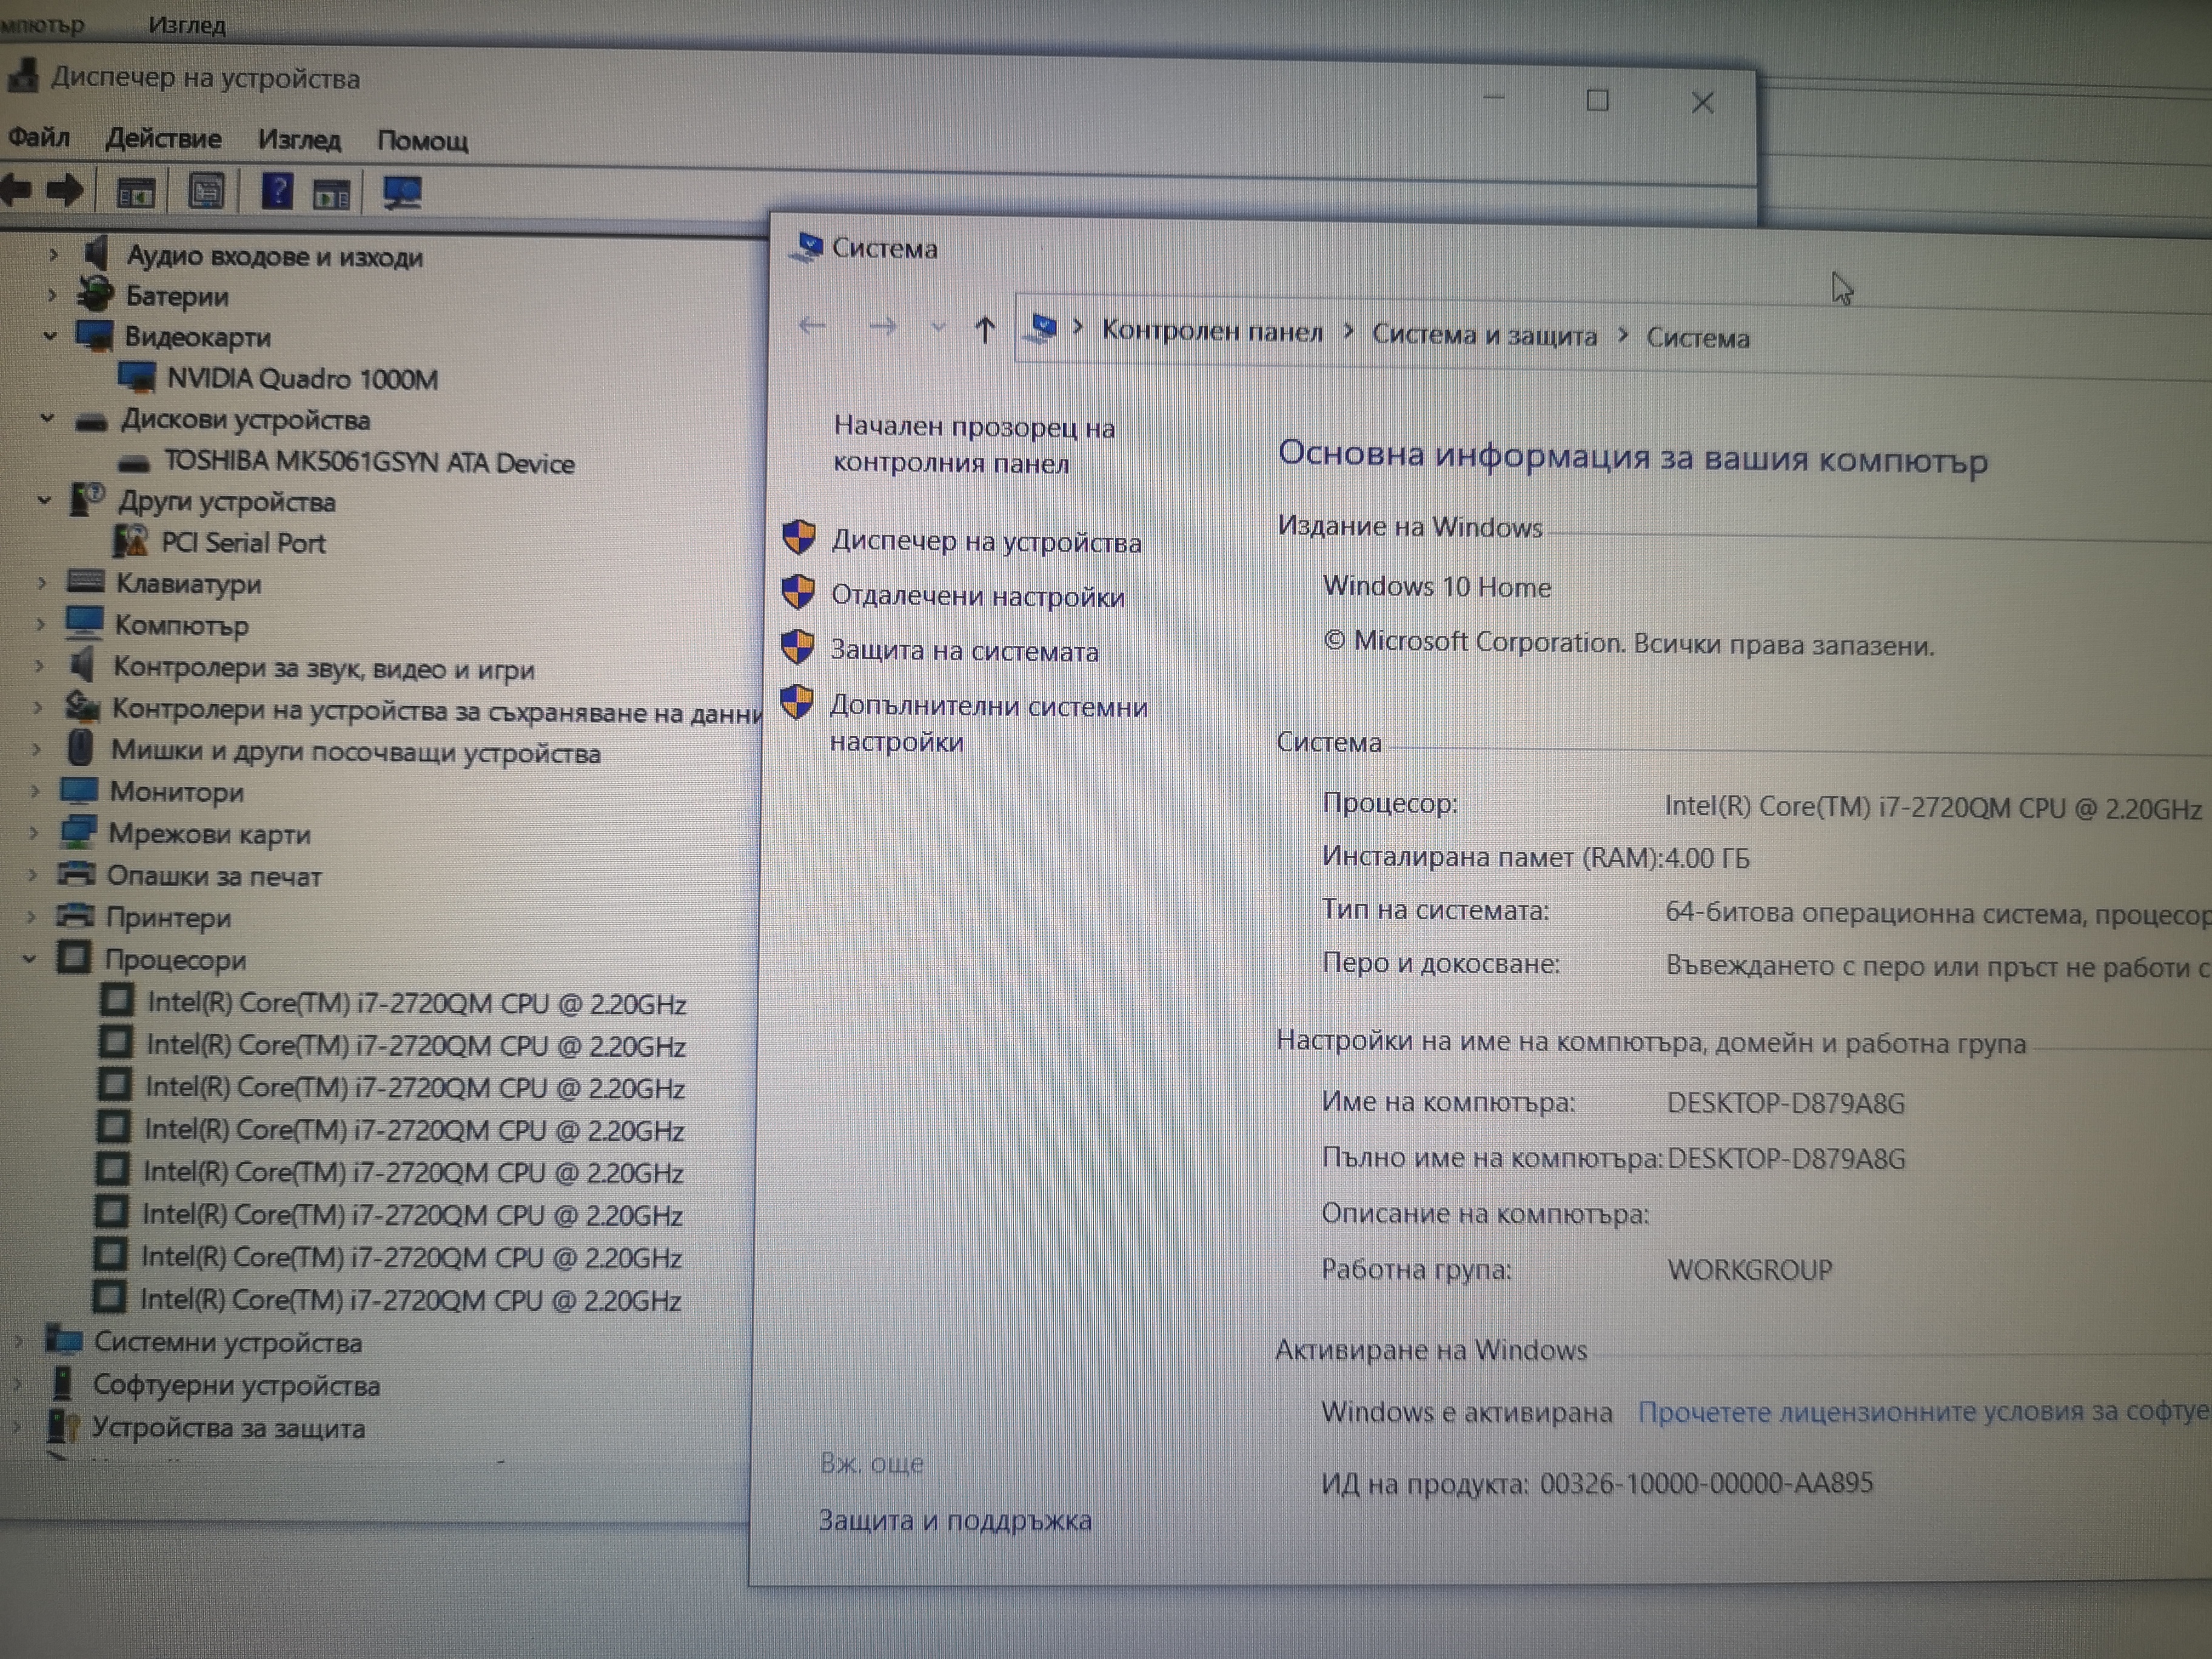
Task: Click the Мишки и други посочващи устройства mouse icon
Action: [x=80, y=747]
